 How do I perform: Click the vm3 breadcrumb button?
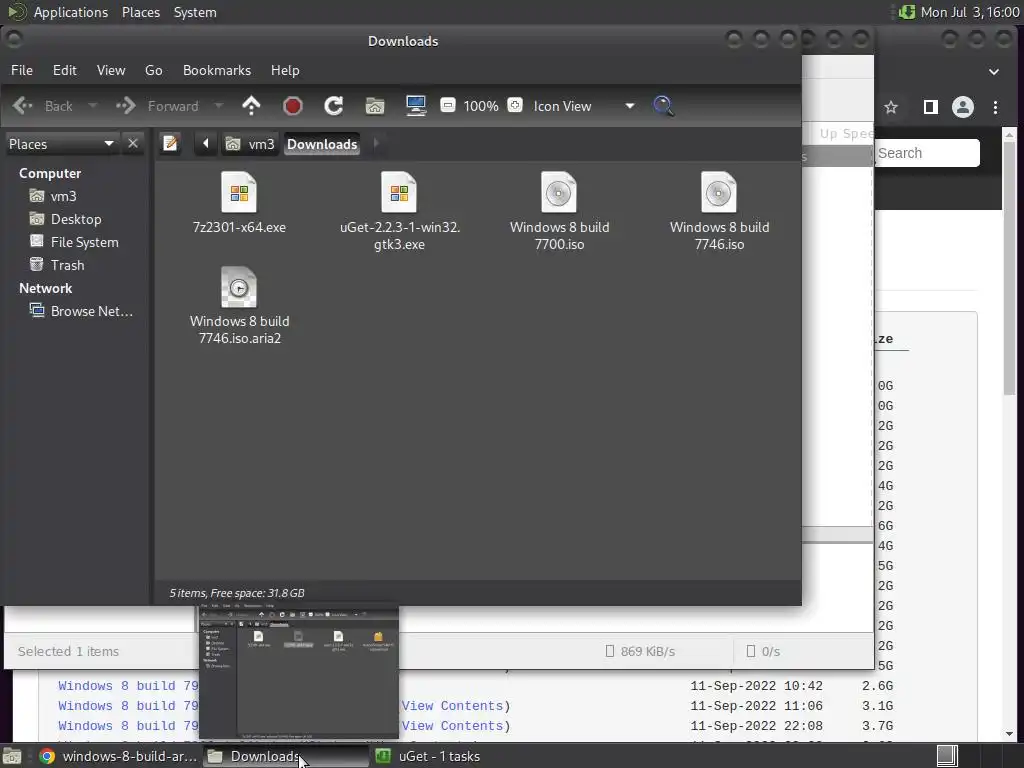pyautogui.click(x=250, y=144)
